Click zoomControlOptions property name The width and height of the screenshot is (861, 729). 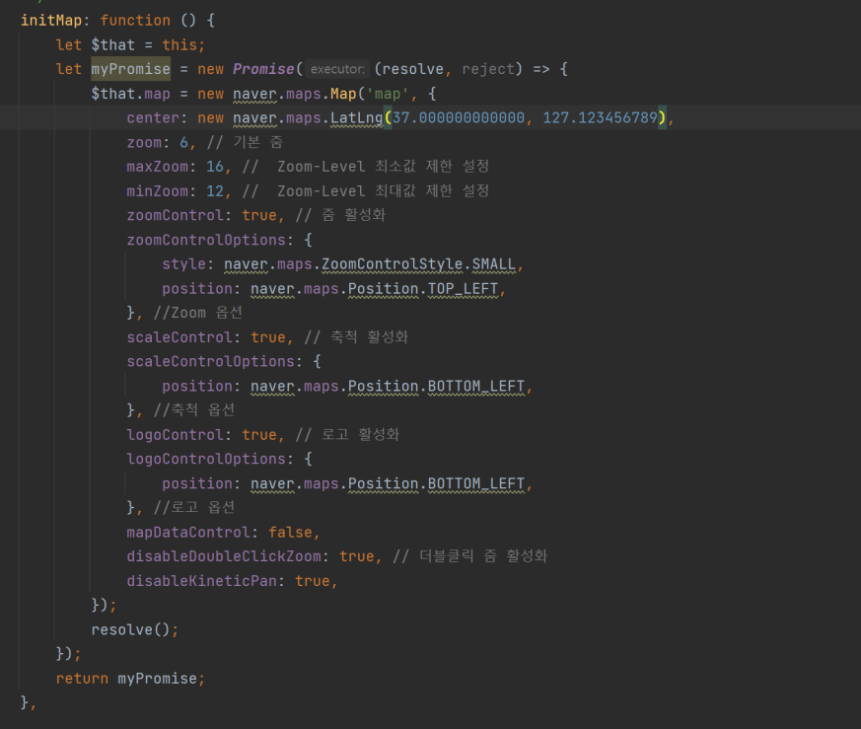coord(206,240)
